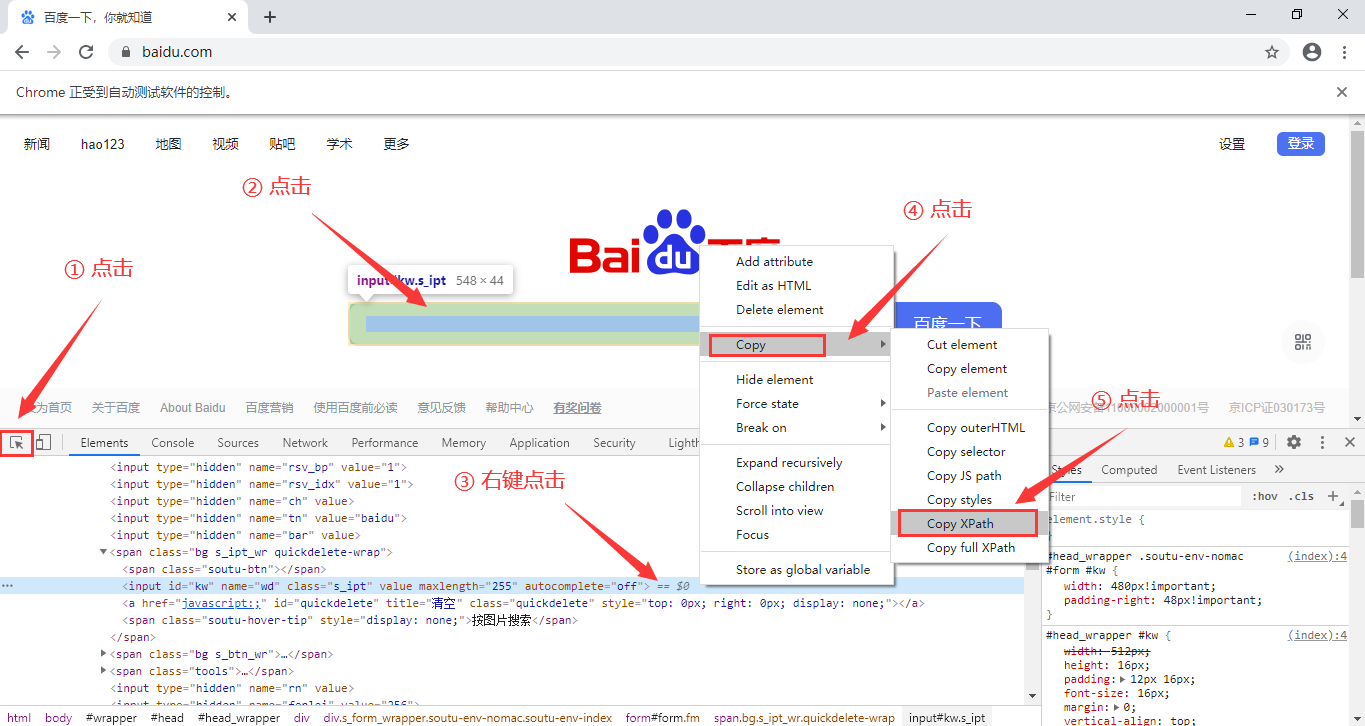This screenshot has width=1365, height=726.
Task: Dismiss the automation control infobar
Action: (x=1342, y=92)
